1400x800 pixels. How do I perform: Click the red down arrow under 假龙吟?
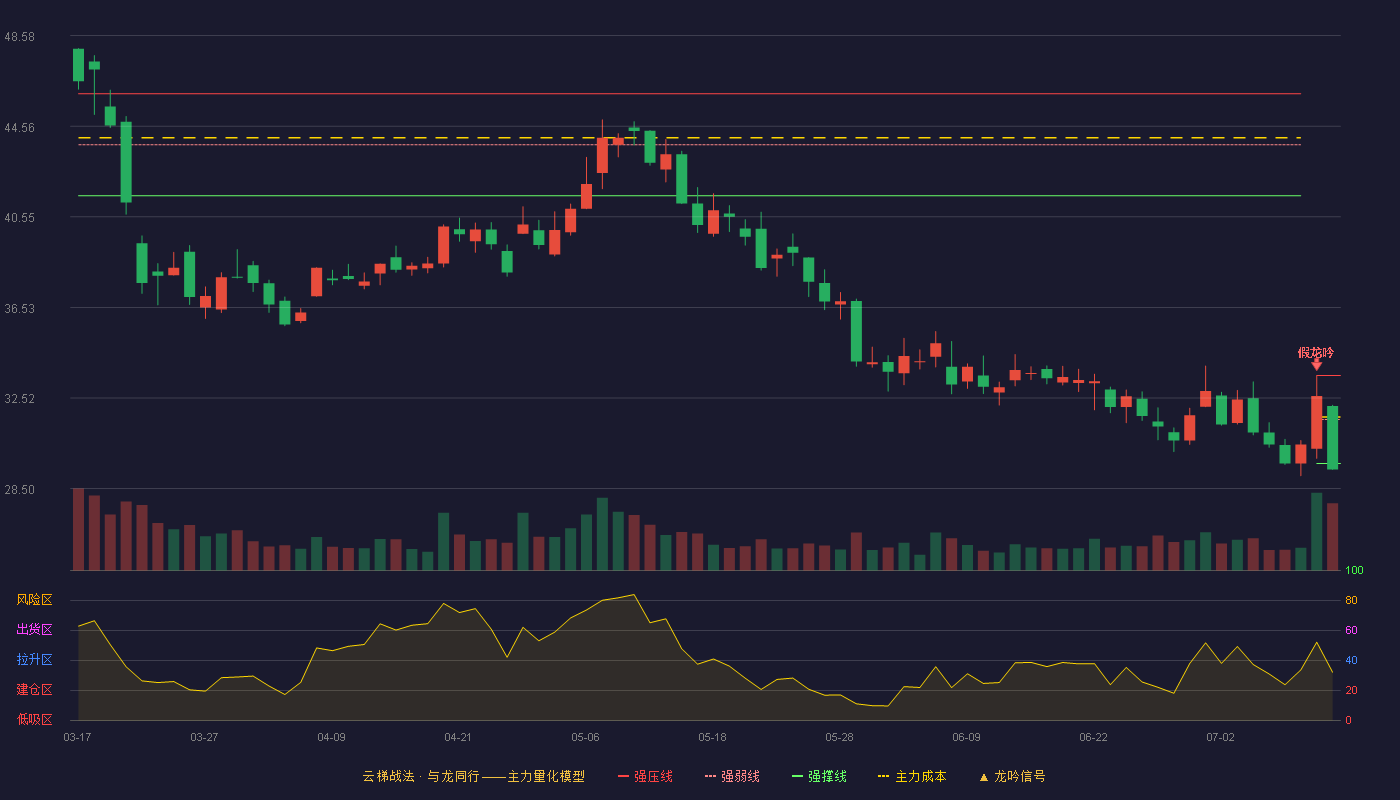click(x=1316, y=365)
